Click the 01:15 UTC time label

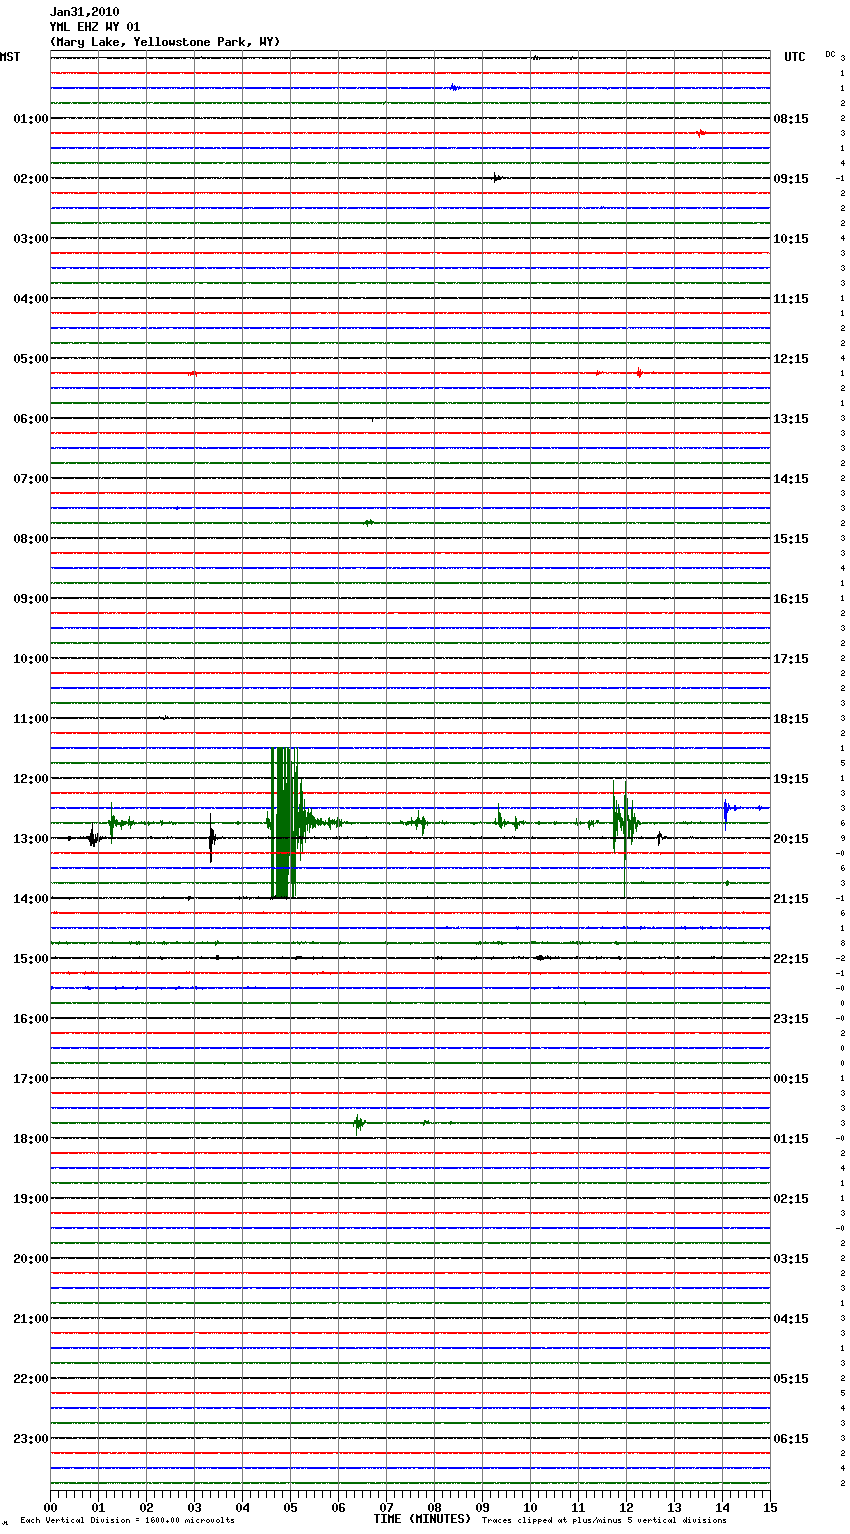(791, 1139)
